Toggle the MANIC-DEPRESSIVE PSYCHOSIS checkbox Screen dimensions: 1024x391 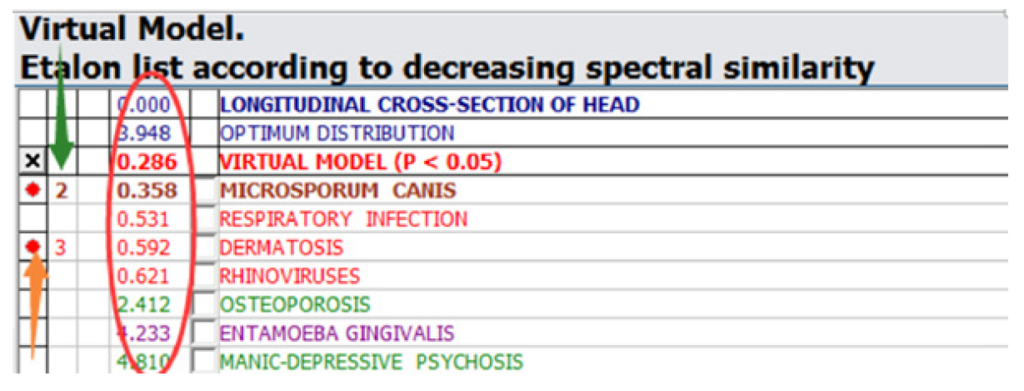[x=207, y=360]
